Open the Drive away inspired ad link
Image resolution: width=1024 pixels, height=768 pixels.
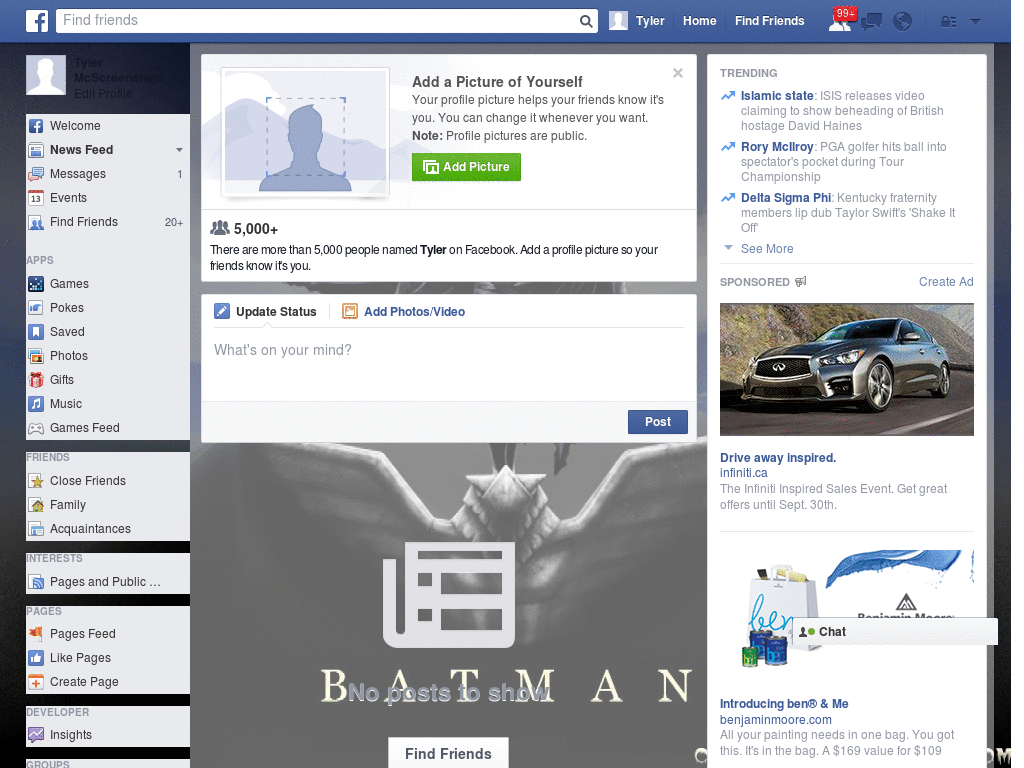click(x=778, y=458)
